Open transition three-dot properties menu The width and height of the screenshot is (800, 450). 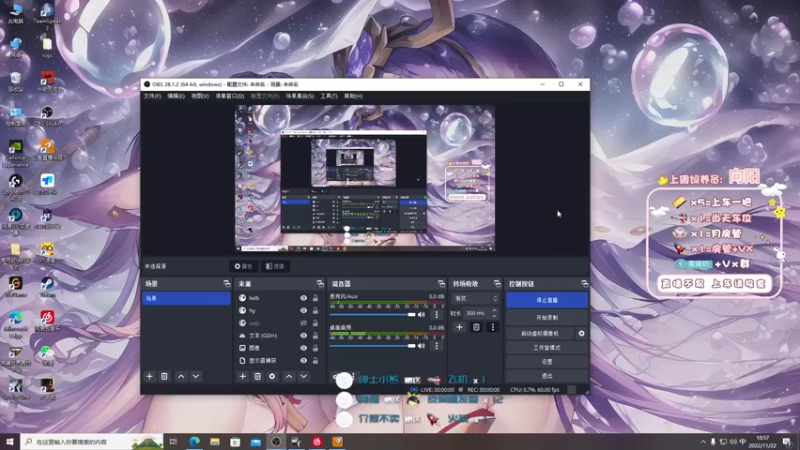click(x=493, y=327)
